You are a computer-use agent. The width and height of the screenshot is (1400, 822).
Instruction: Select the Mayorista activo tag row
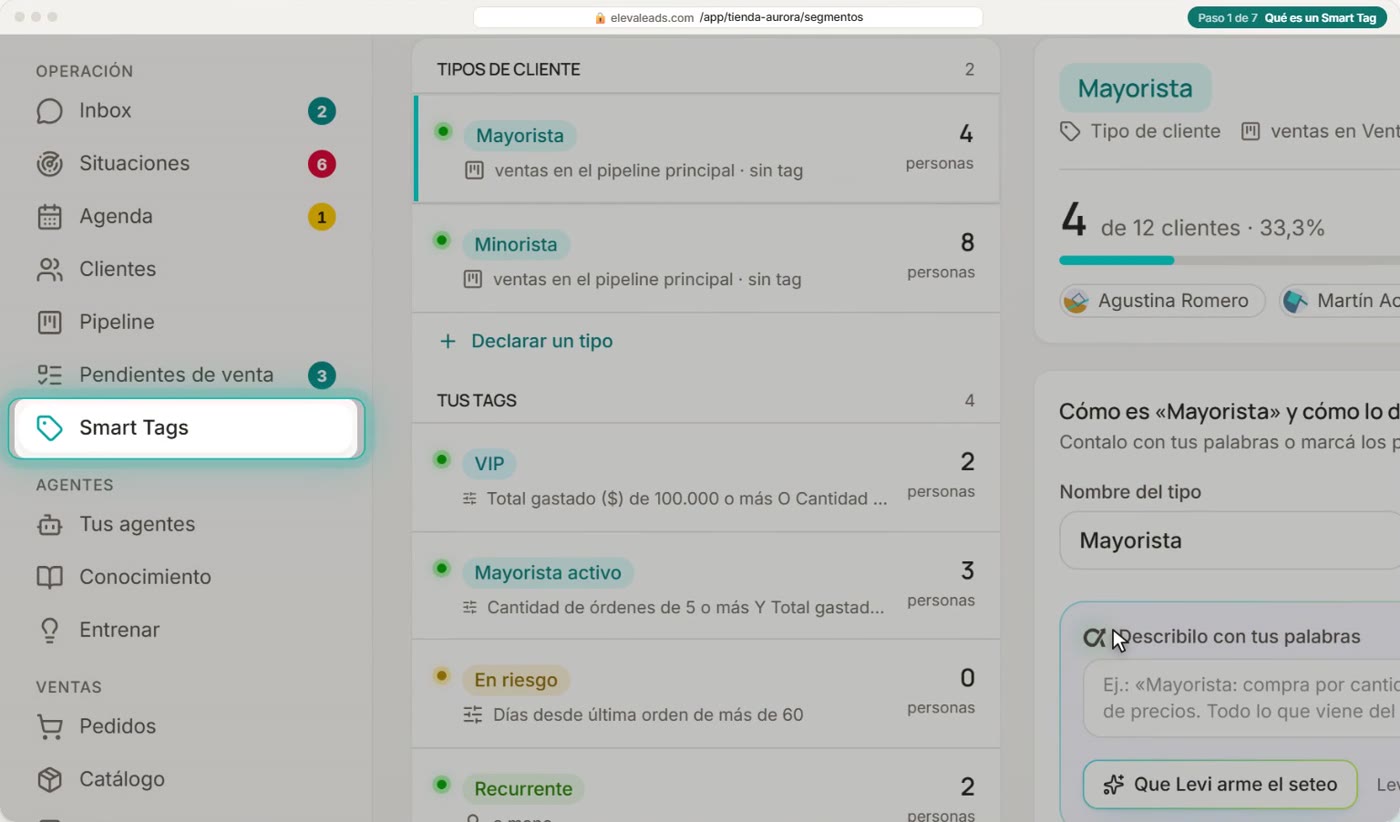pyautogui.click(x=707, y=586)
